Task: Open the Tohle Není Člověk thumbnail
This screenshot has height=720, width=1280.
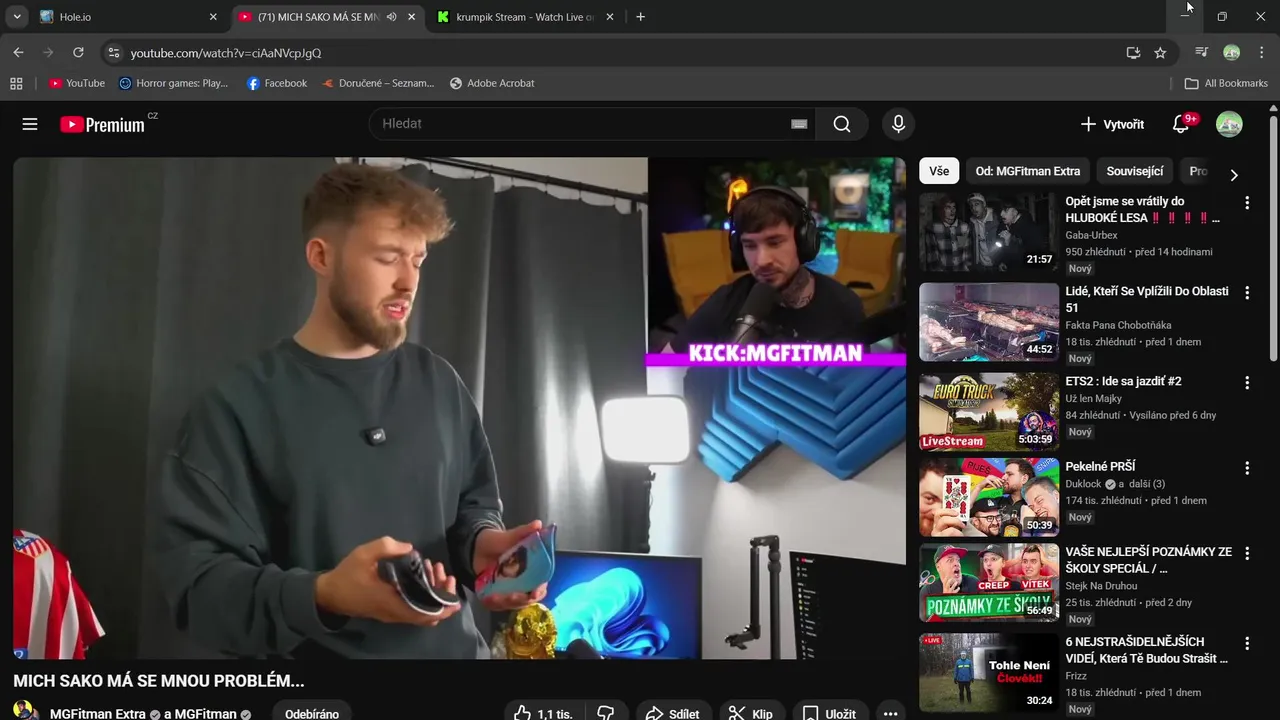Action: pyautogui.click(x=989, y=672)
